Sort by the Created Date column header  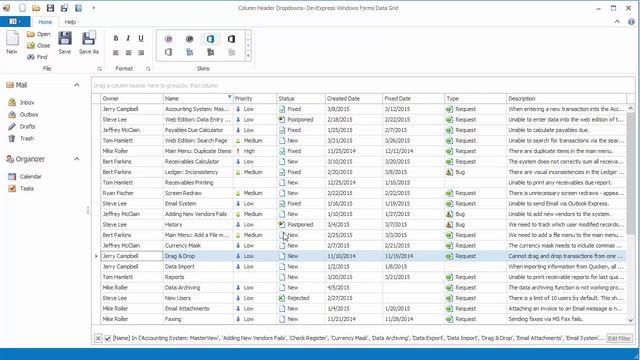pyautogui.click(x=354, y=98)
